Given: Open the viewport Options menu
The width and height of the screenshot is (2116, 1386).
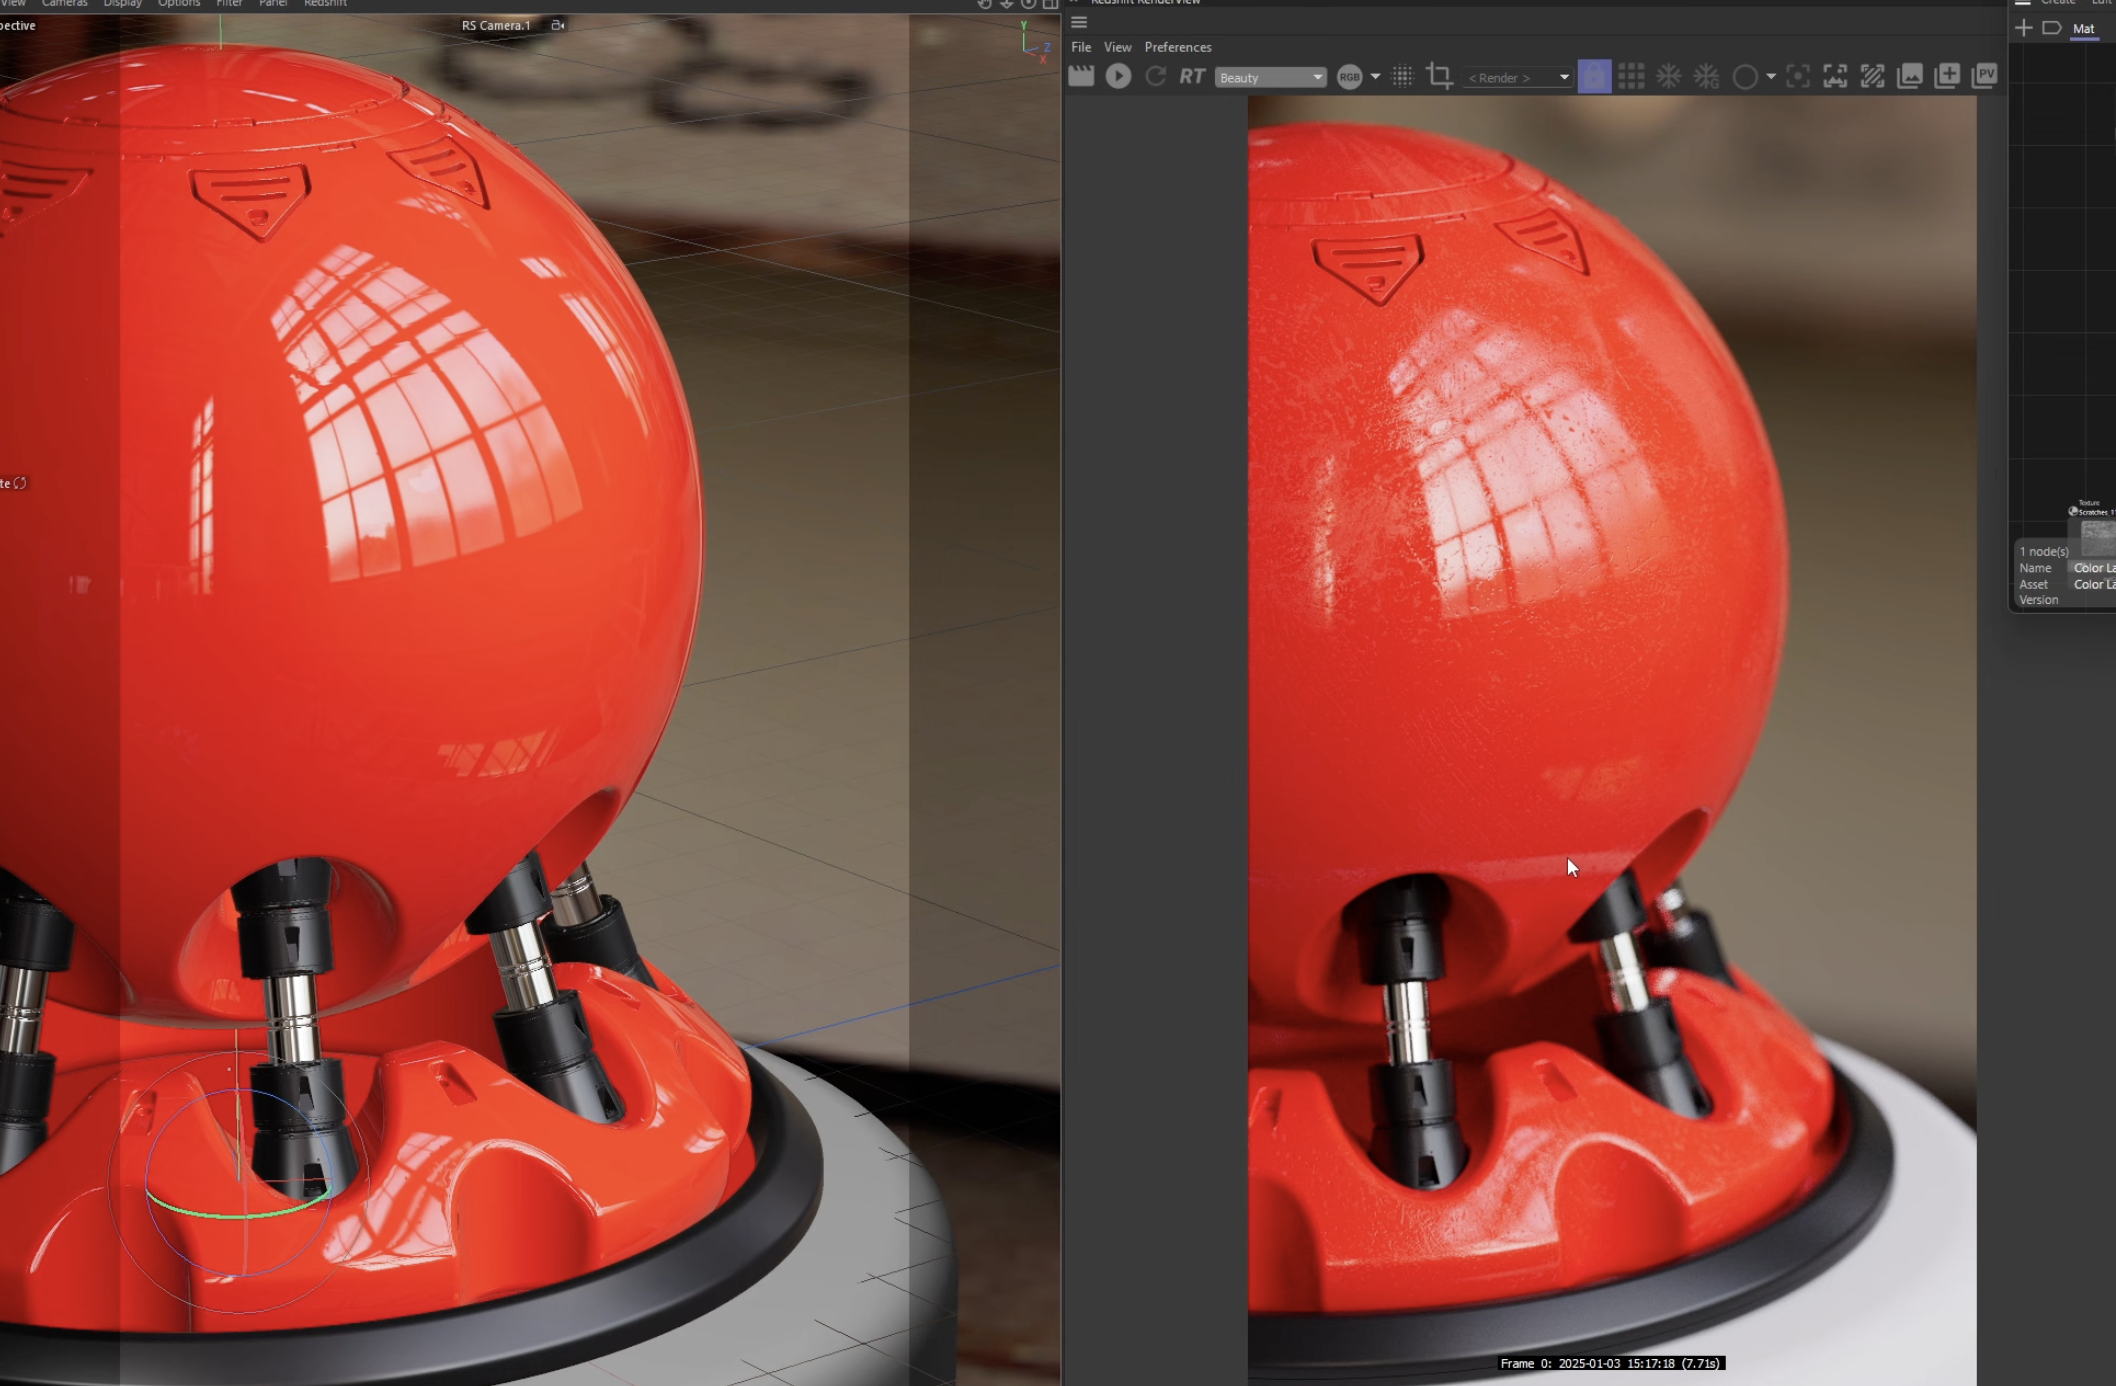Looking at the screenshot, I should pos(179,3).
